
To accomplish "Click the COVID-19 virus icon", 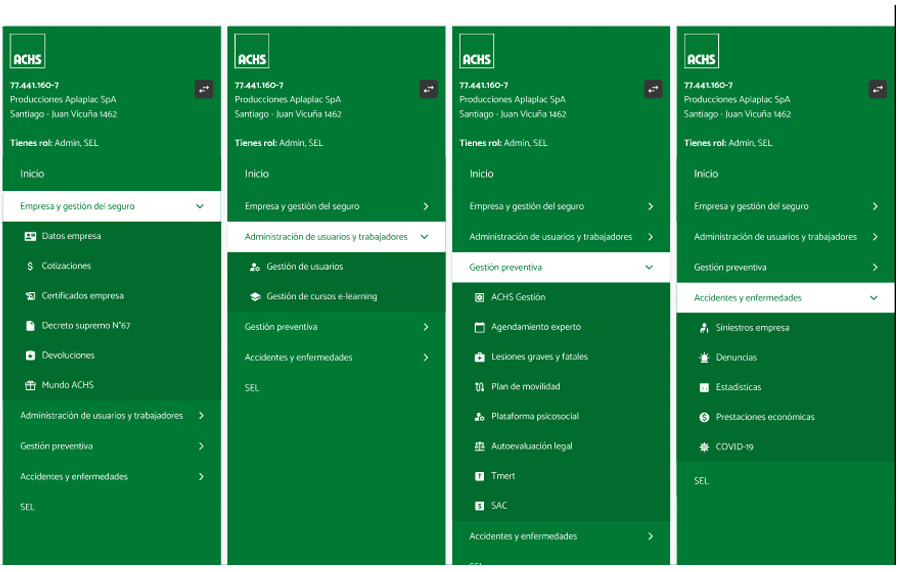I will (x=704, y=448).
